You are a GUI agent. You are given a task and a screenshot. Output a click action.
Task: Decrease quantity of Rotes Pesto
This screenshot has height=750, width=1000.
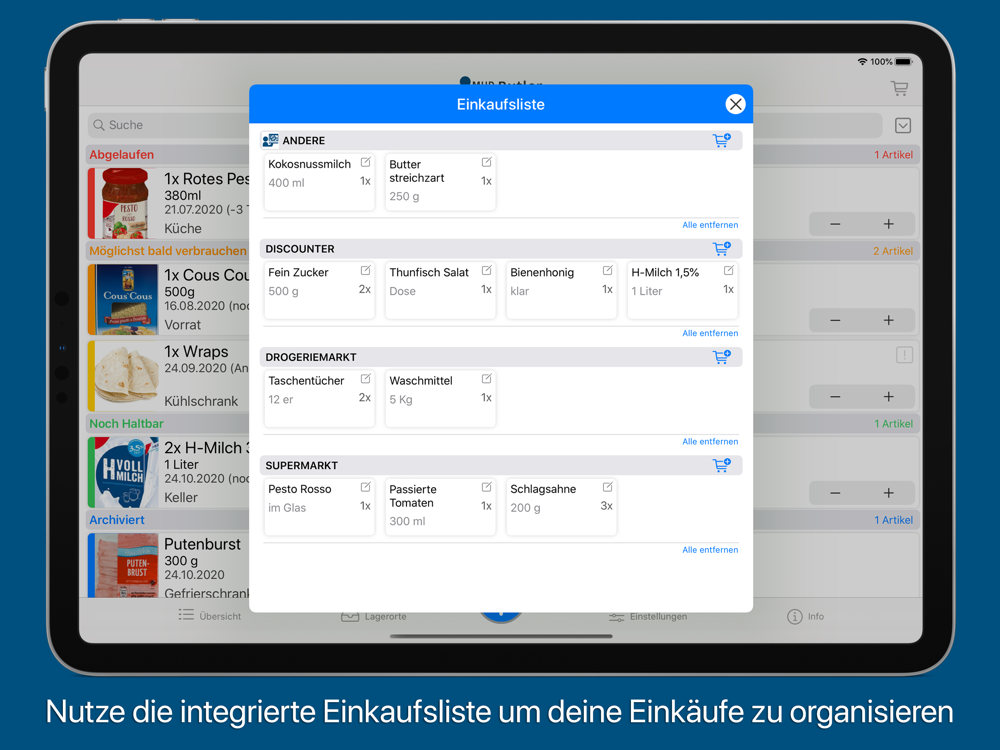pos(835,224)
